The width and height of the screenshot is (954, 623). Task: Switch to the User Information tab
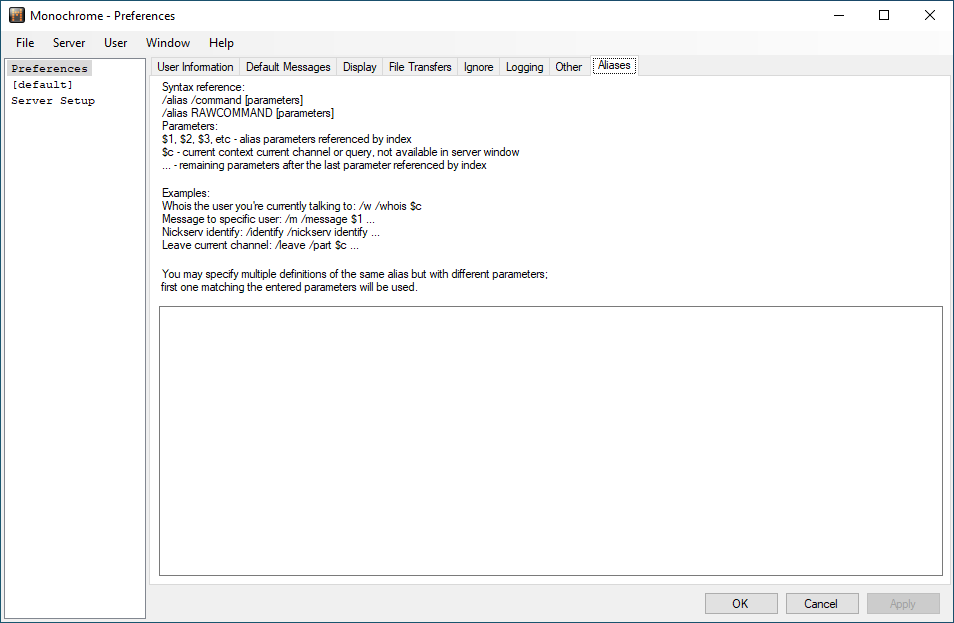tap(195, 67)
